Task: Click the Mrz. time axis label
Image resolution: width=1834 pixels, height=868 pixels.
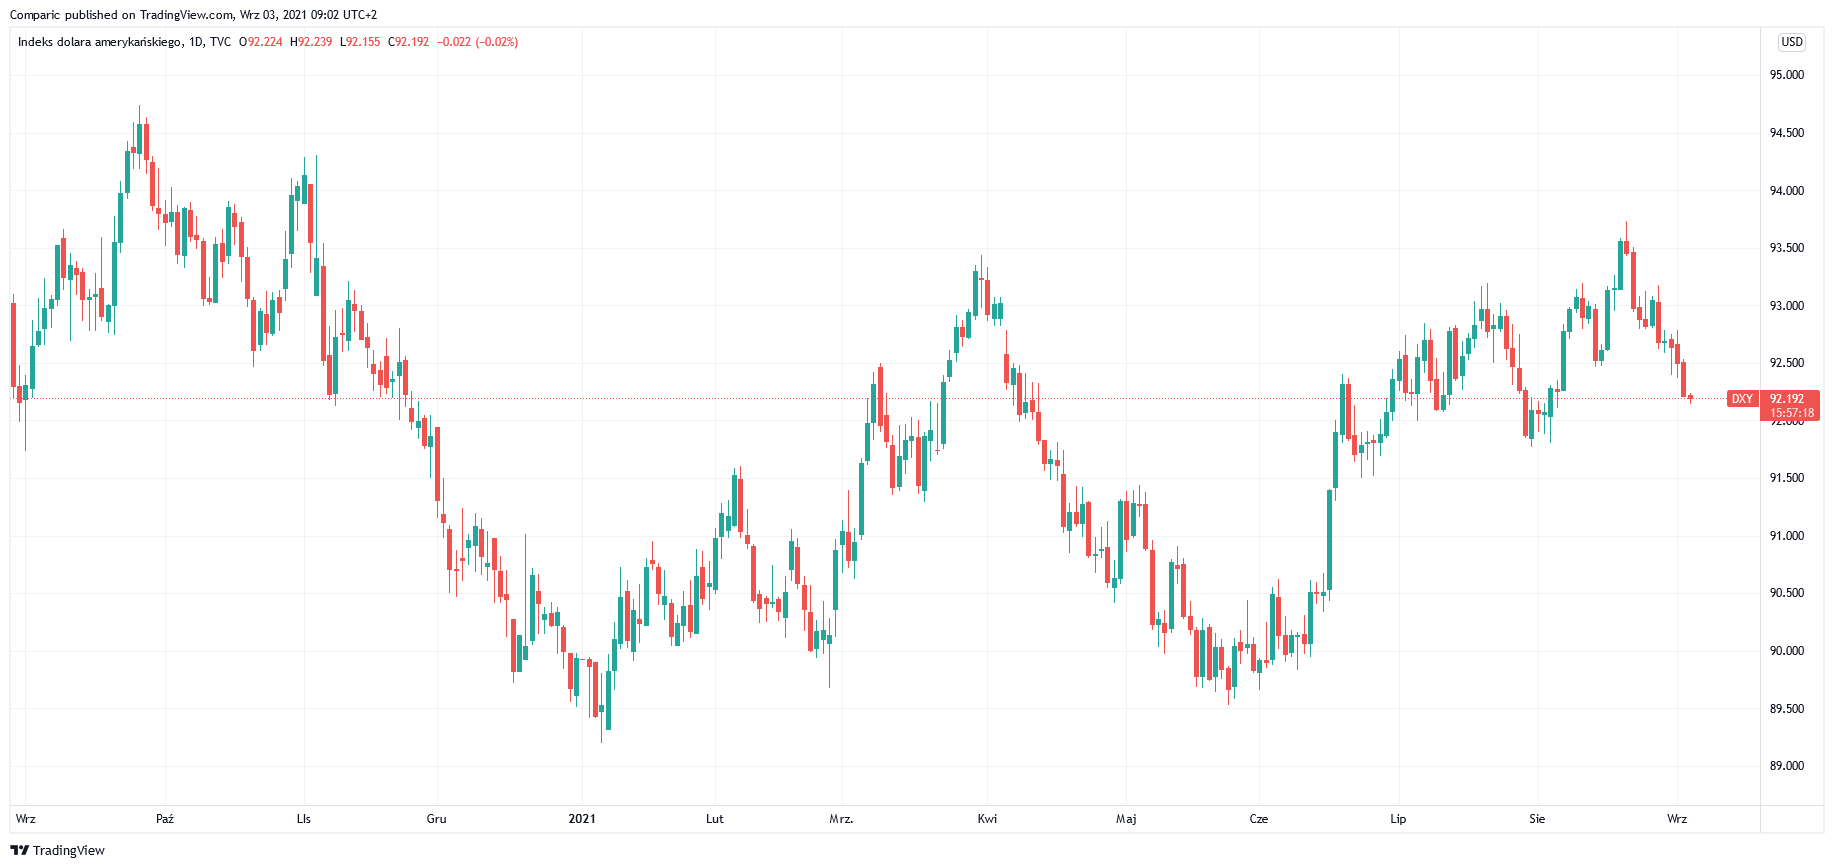Action: (x=841, y=819)
